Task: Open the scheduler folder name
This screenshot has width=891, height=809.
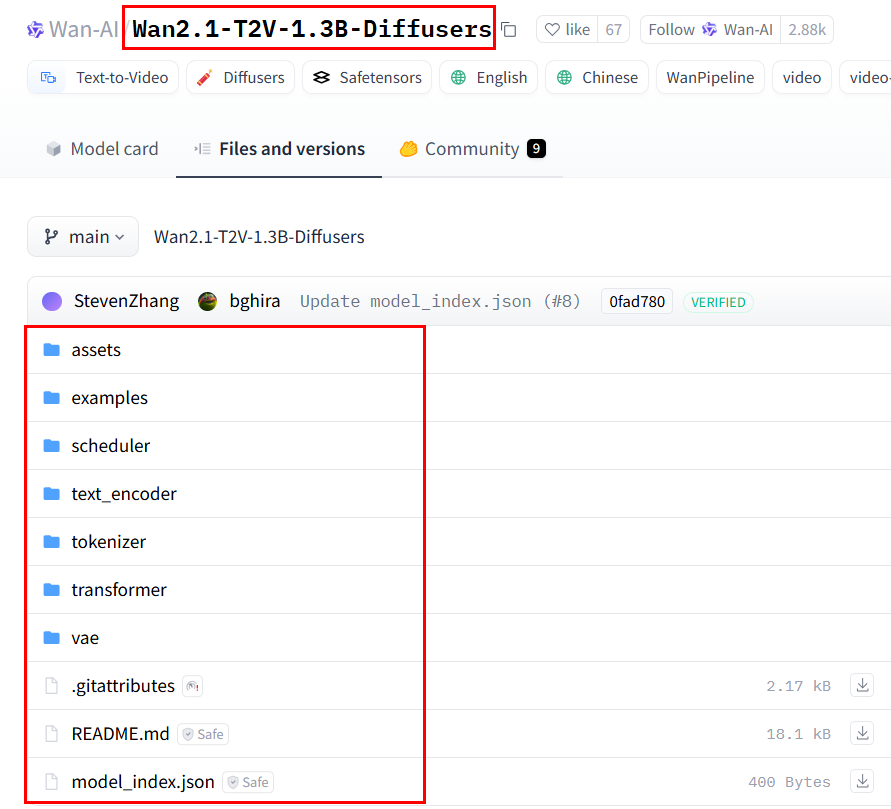Action: pyautogui.click(x=111, y=446)
